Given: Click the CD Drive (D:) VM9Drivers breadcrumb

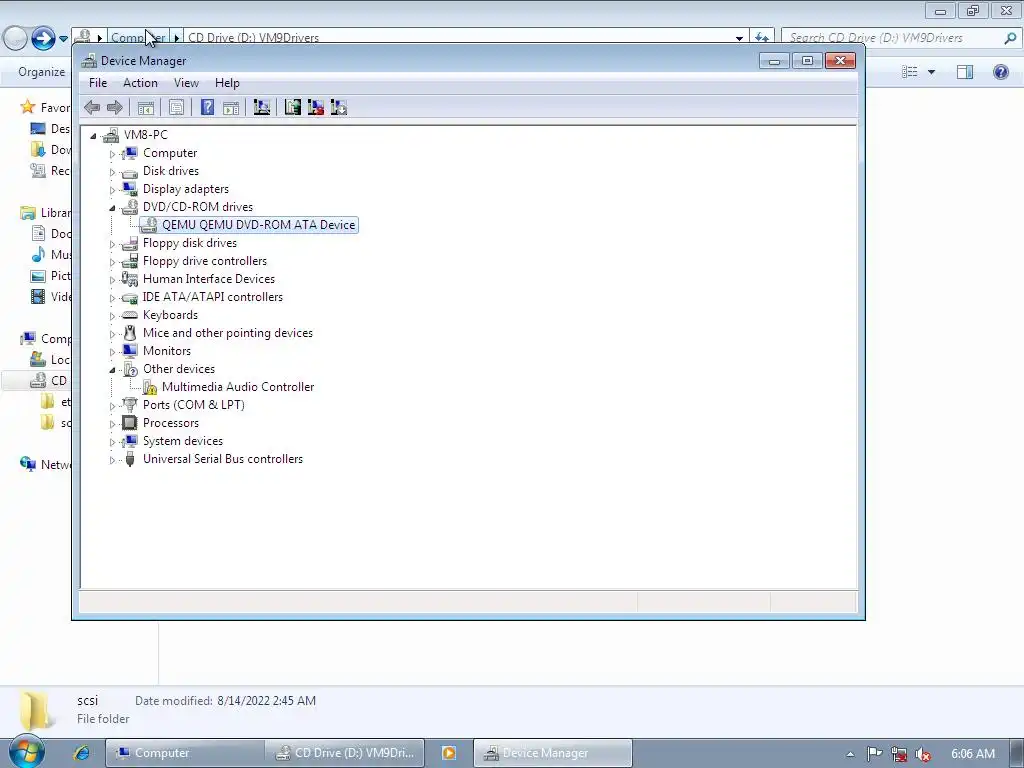Looking at the screenshot, I should click(x=253, y=38).
